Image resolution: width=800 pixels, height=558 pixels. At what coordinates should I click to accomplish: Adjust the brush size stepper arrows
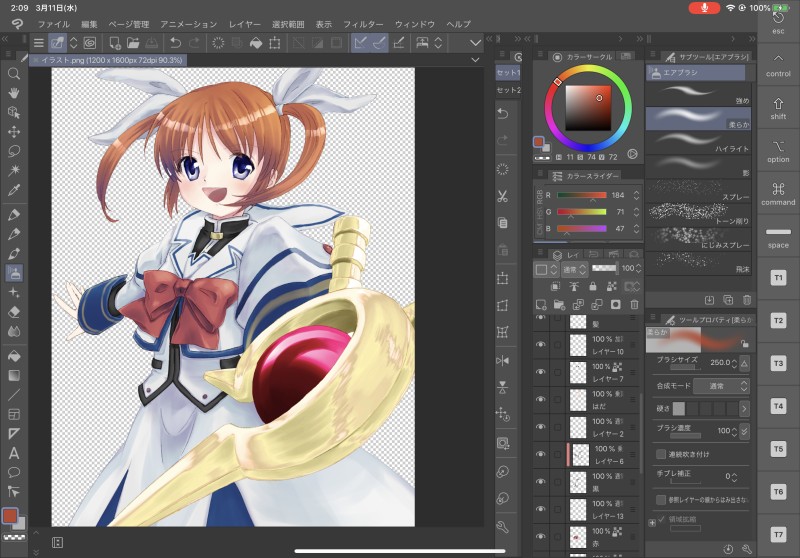[734, 363]
